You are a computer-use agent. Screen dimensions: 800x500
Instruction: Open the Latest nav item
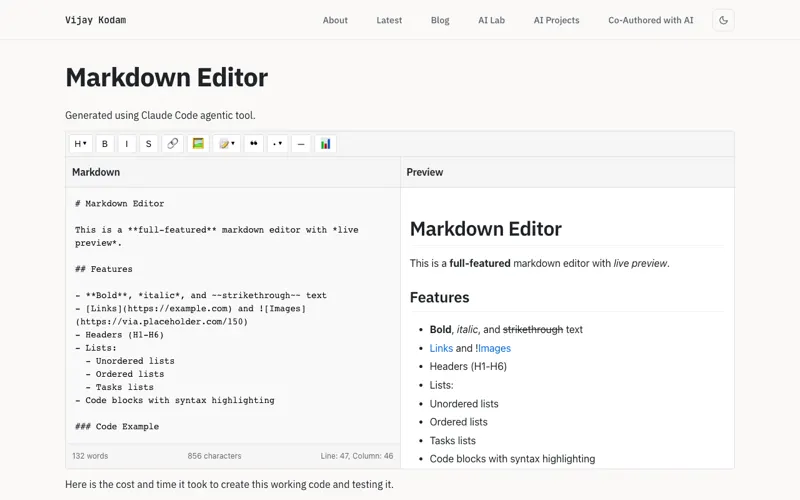point(389,20)
